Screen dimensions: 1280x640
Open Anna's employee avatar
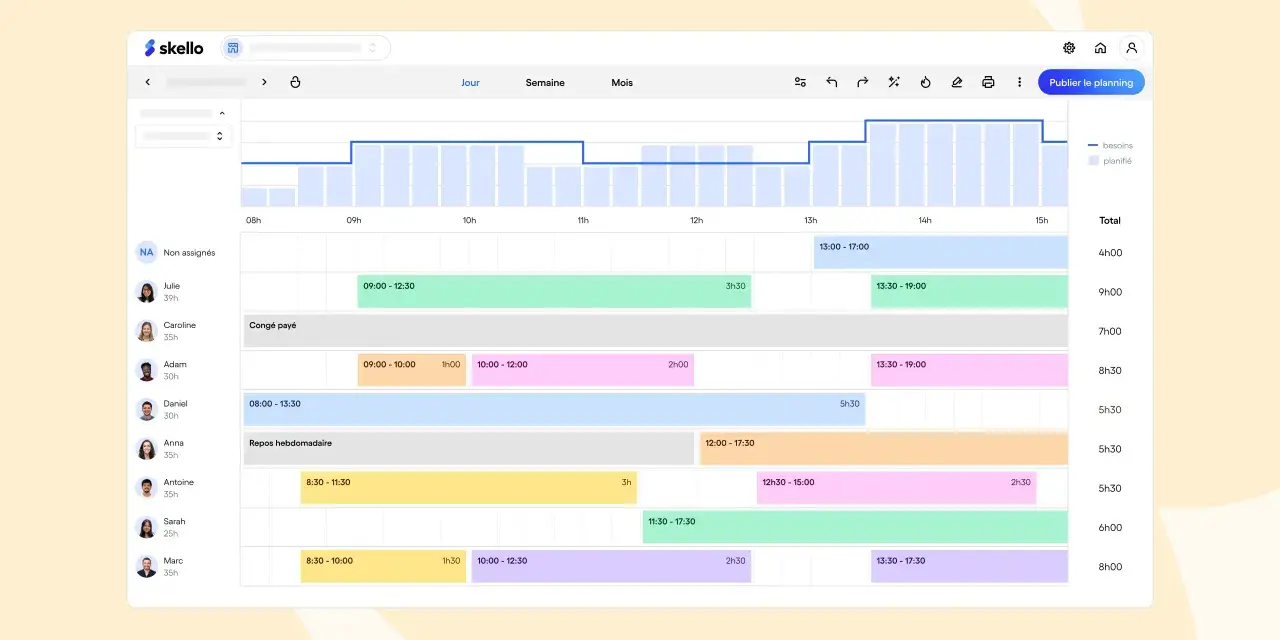(146, 449)
